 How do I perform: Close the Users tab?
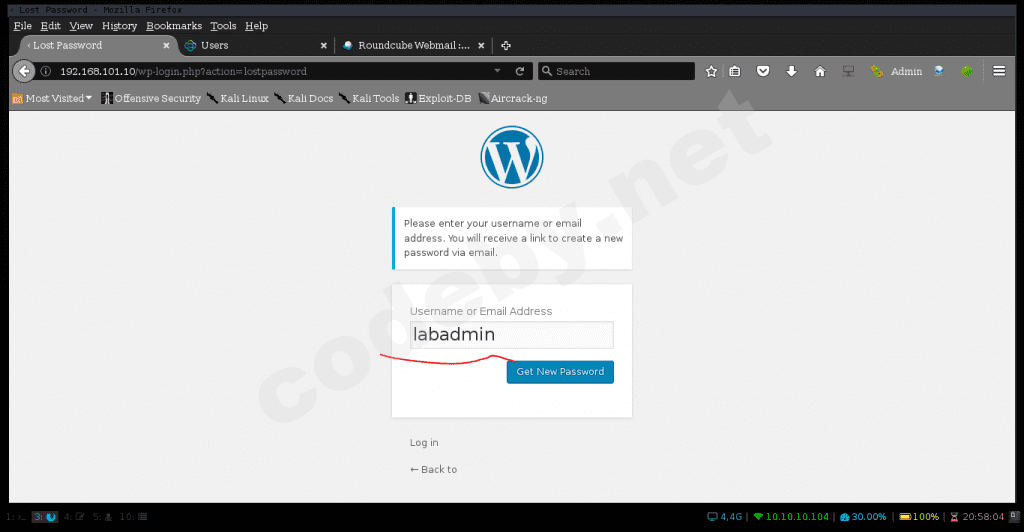[323, 45]
